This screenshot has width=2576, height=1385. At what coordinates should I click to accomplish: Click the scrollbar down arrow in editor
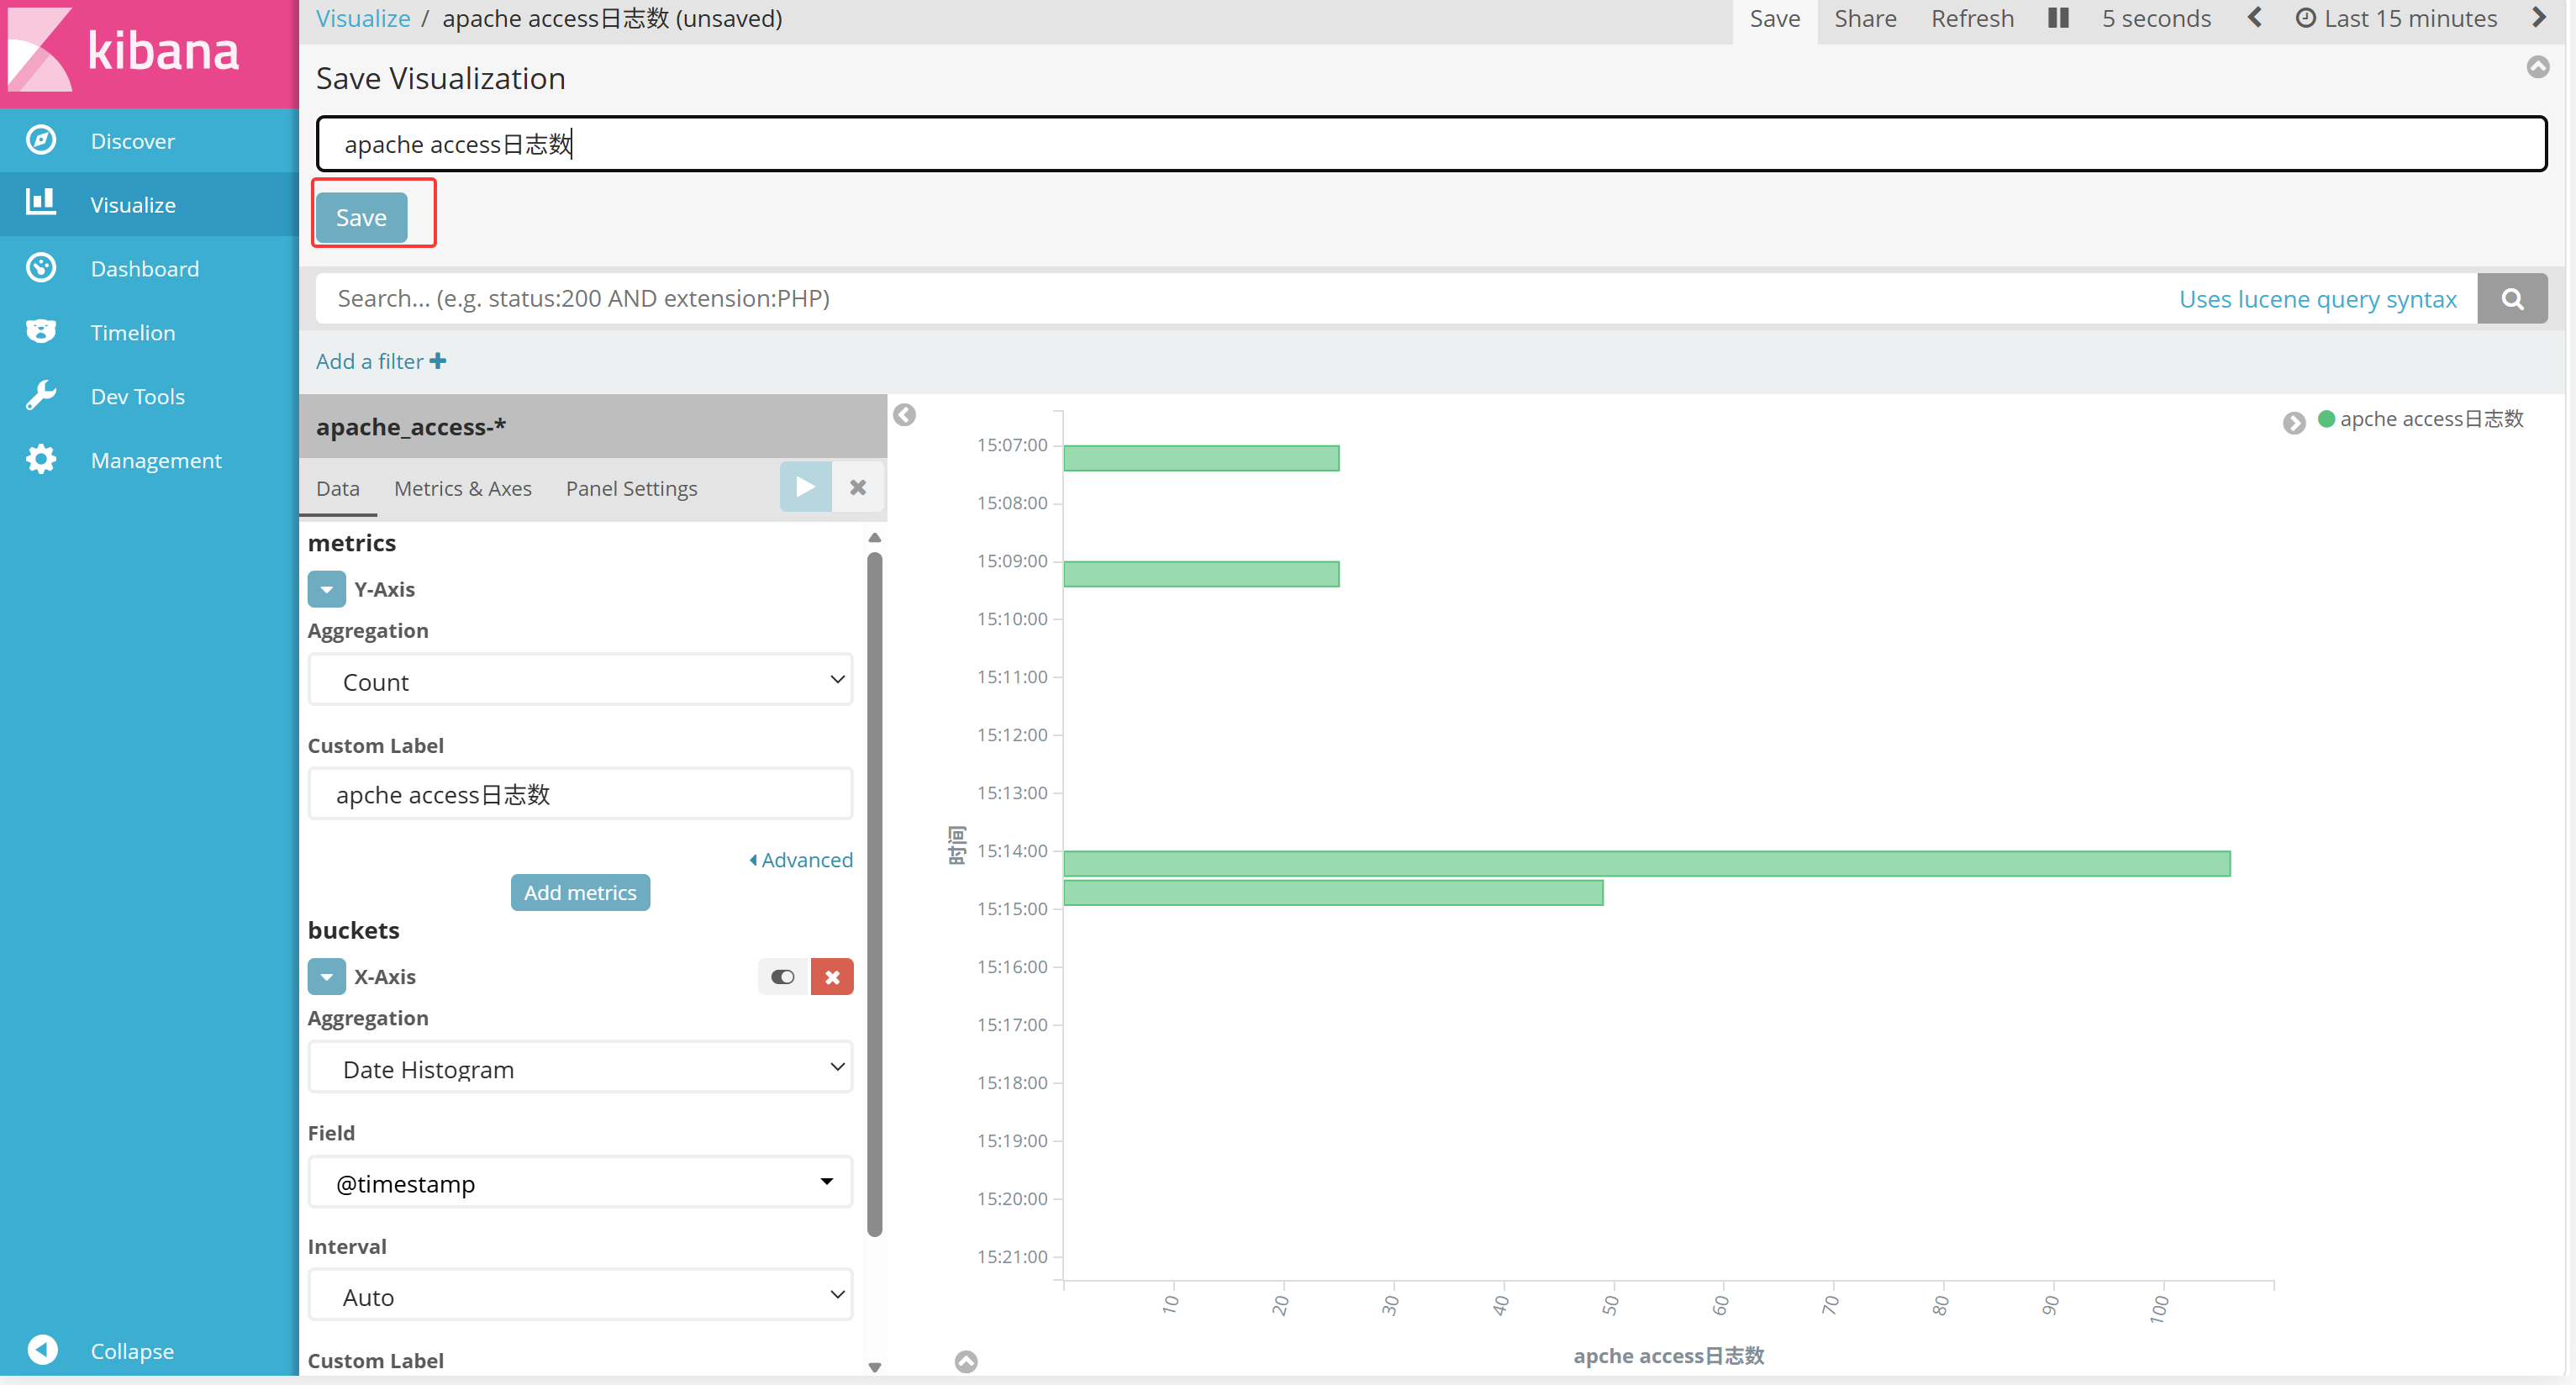(875, 1367)
